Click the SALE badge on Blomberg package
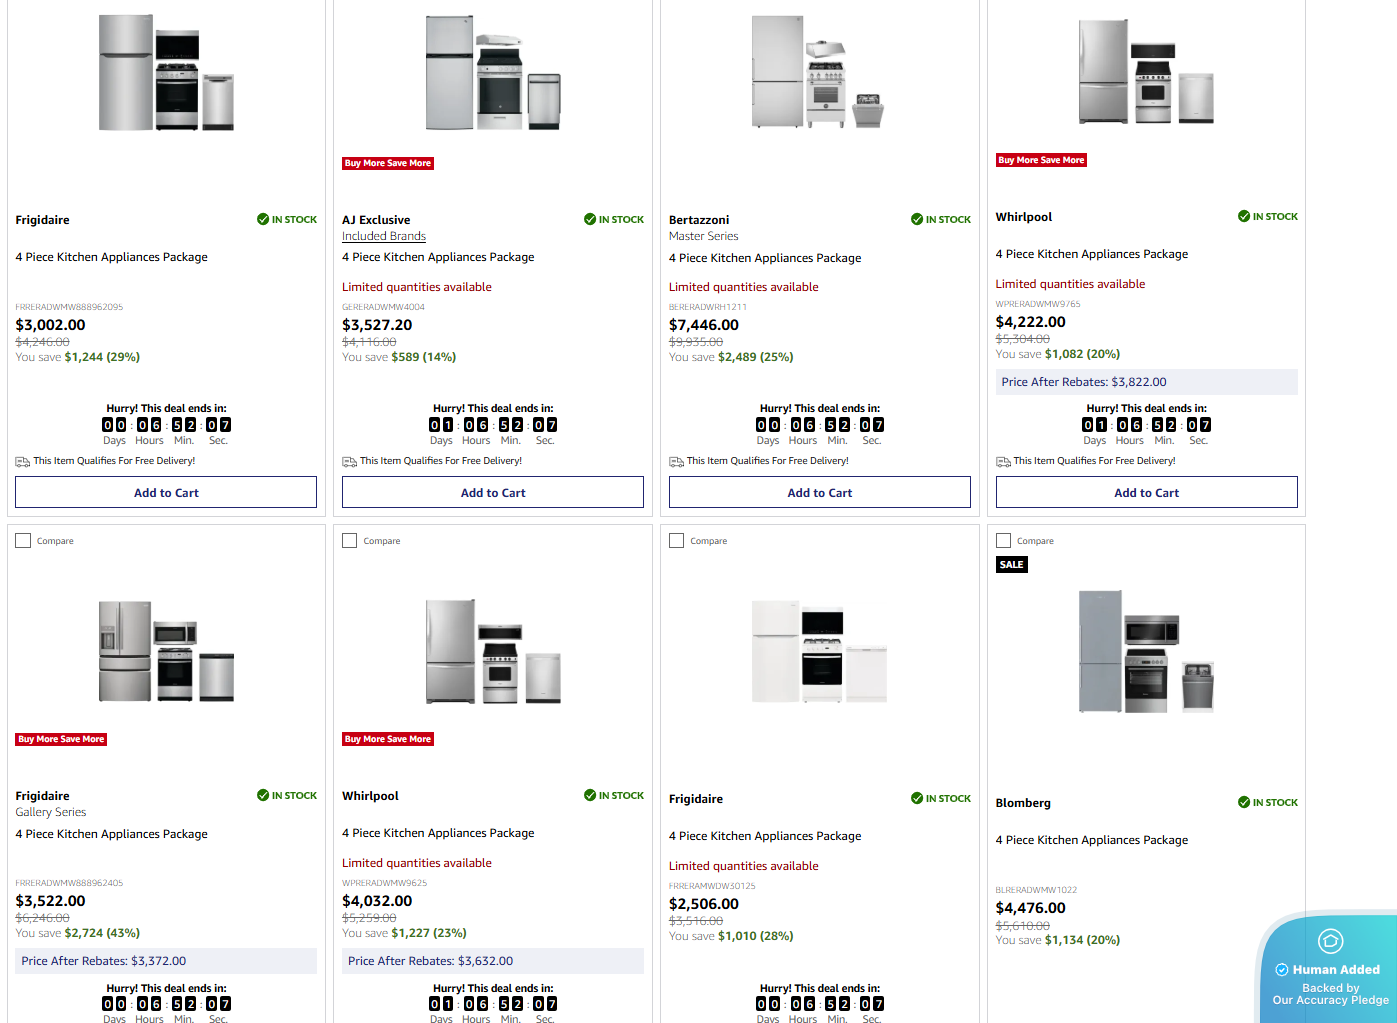 coord(1012,565)
